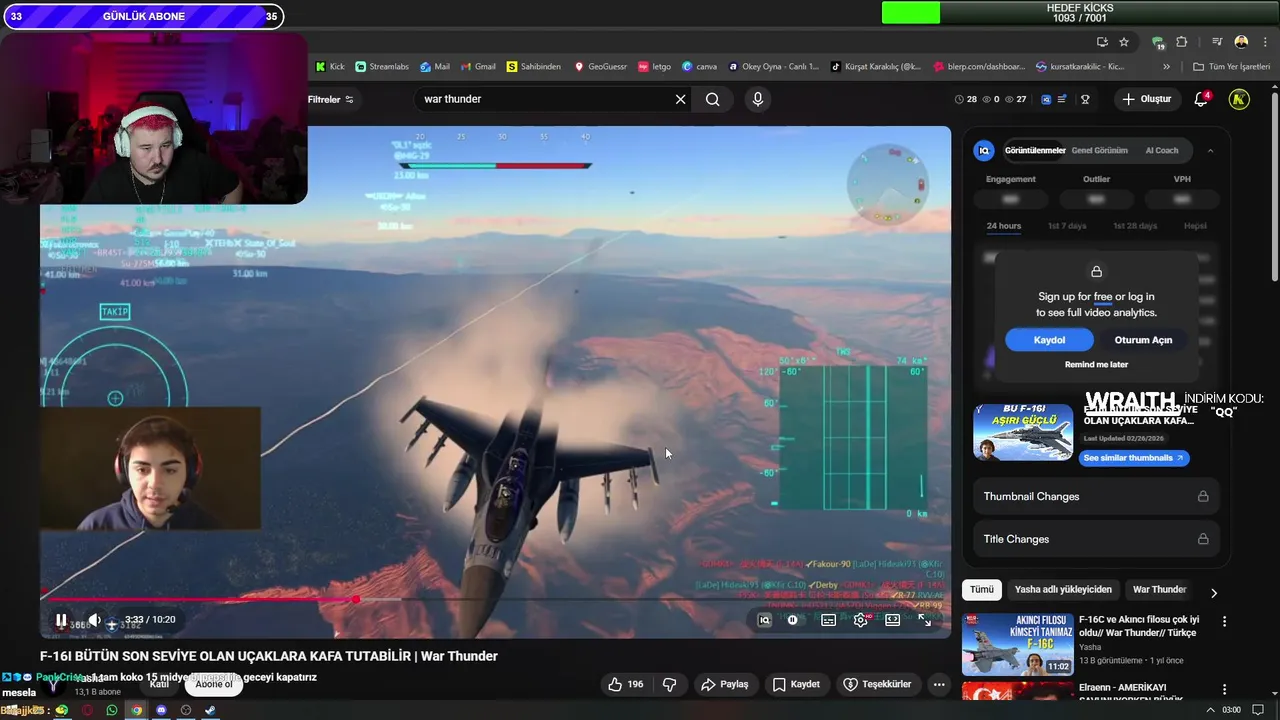Viewport: 1280px width, 720px height.
Task: Click the blue IQ extension toolbar icon
Action: tap(1046, 99)
